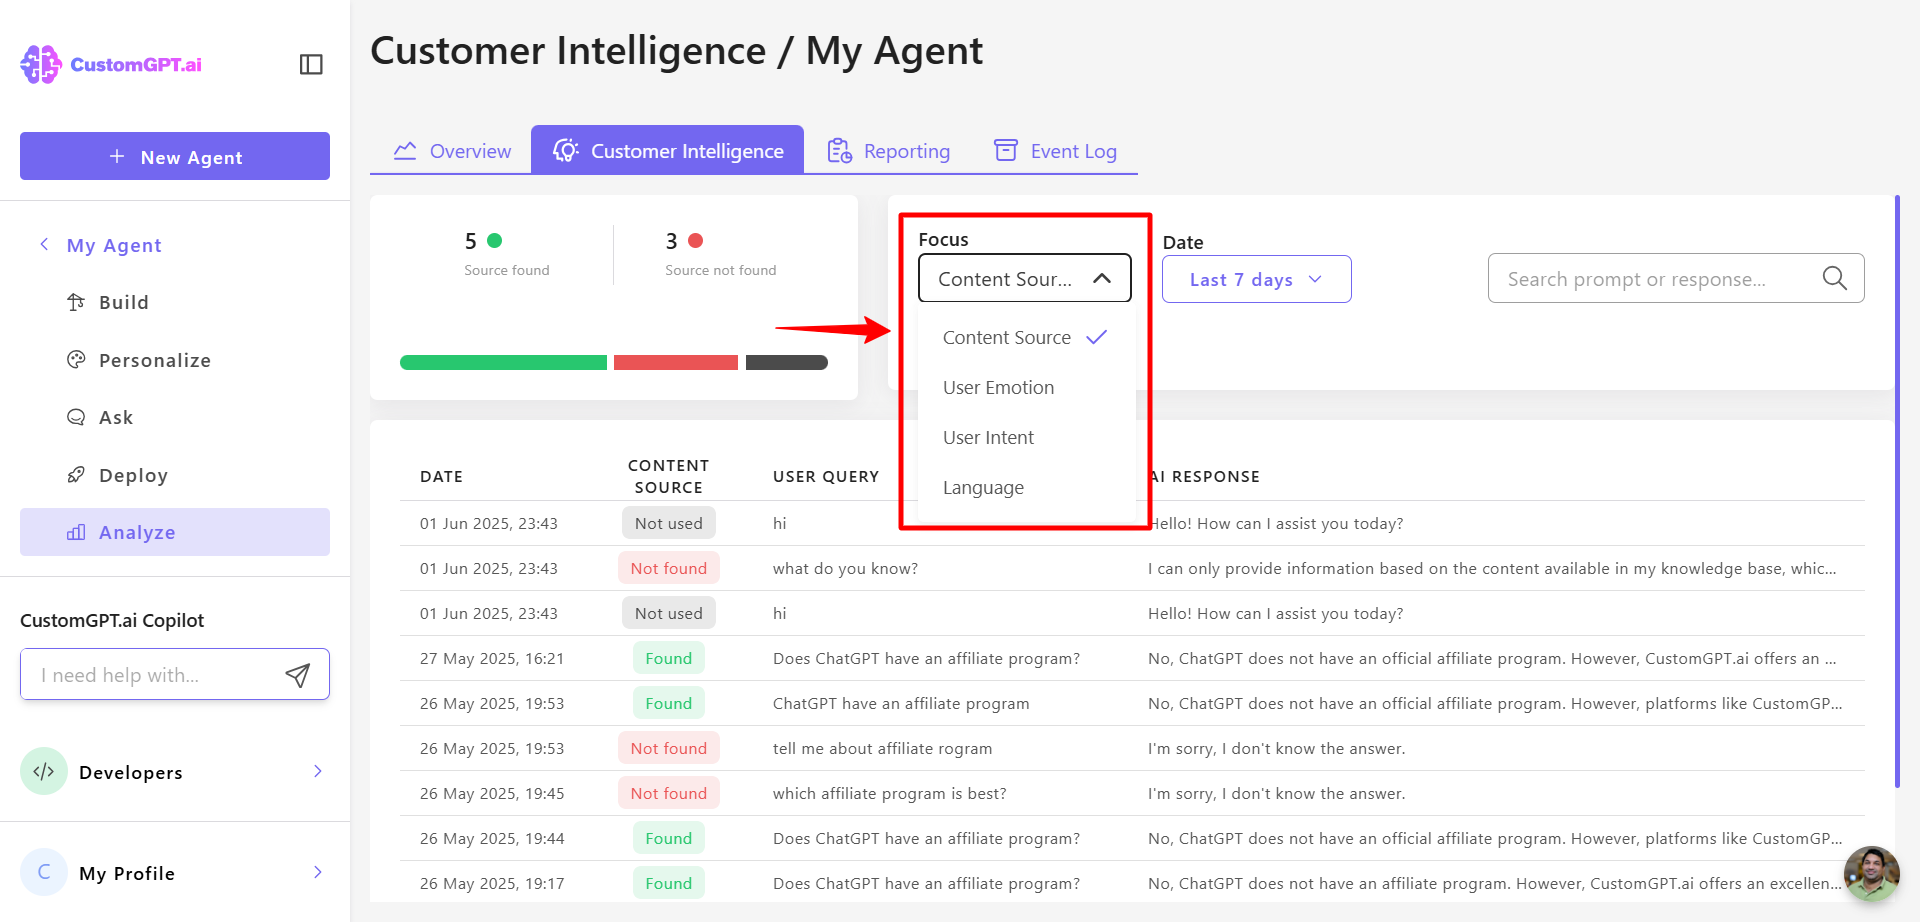Click the 27 May 2025, 16:21 date cell
The width and height of the screenshot is (1920, 922).
(492, 658)
